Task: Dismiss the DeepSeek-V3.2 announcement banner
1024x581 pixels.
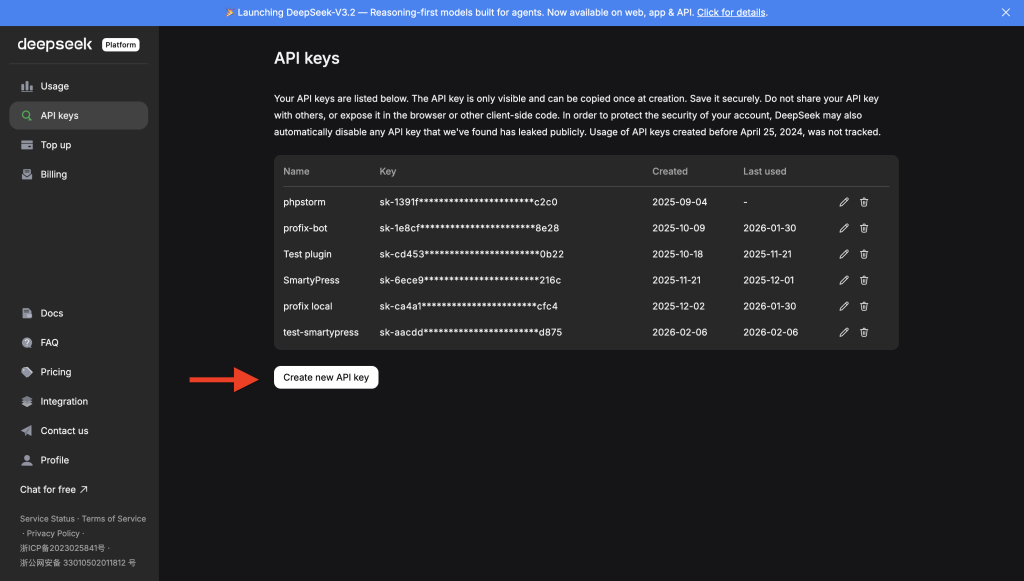Action: coord(1006,12)
